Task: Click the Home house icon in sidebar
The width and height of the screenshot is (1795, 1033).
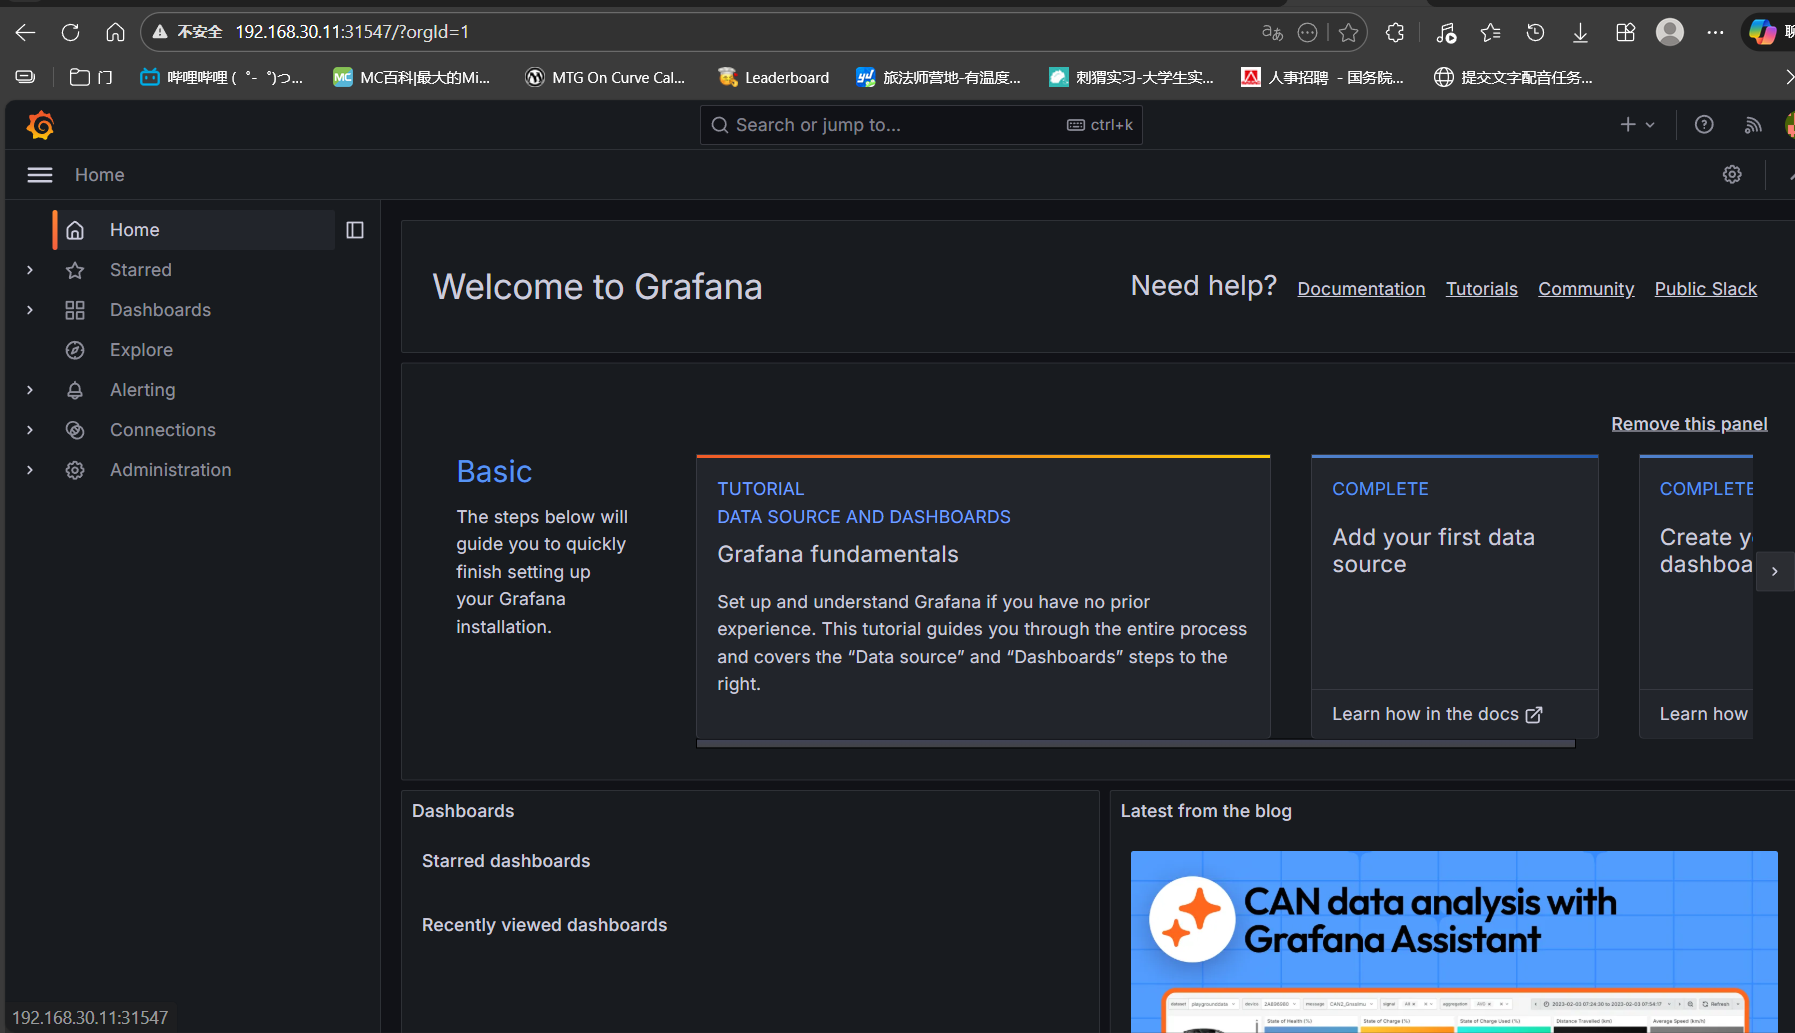Action: tap(75, 230)
